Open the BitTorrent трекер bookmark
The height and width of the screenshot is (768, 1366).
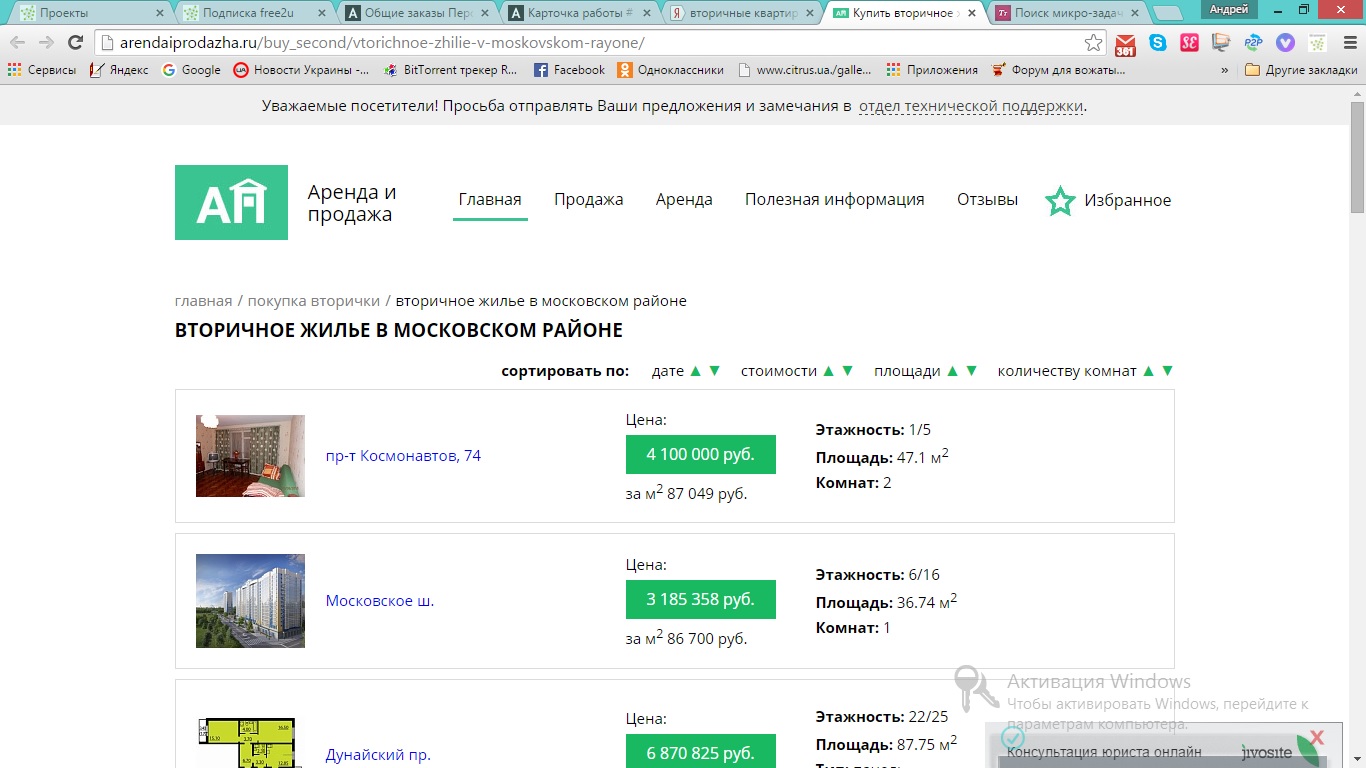[450, 70]
